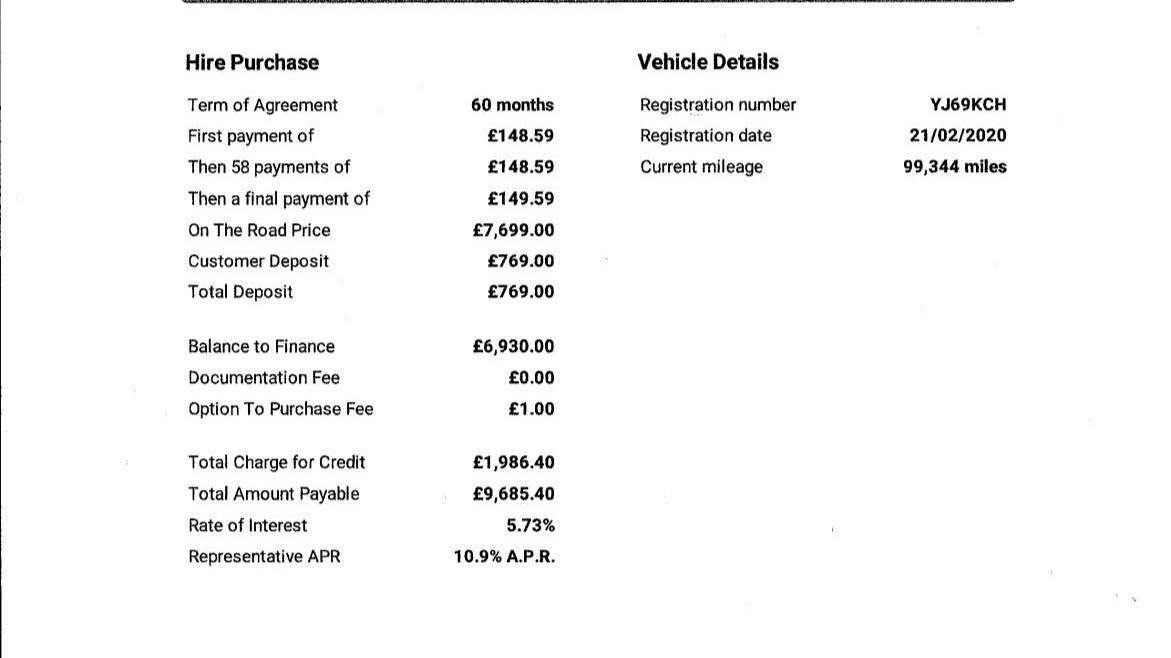This screenshot has width=1171, height=658.
Task: Select the registration date 21/02/2020
Action: [957, 136]
